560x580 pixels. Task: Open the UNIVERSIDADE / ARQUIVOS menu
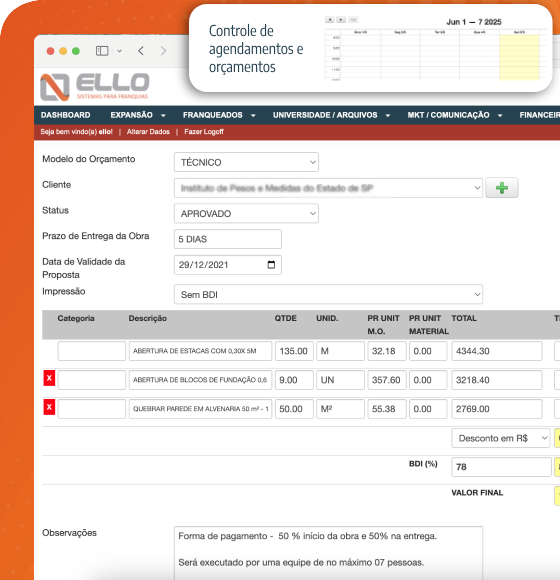(331, 115)
